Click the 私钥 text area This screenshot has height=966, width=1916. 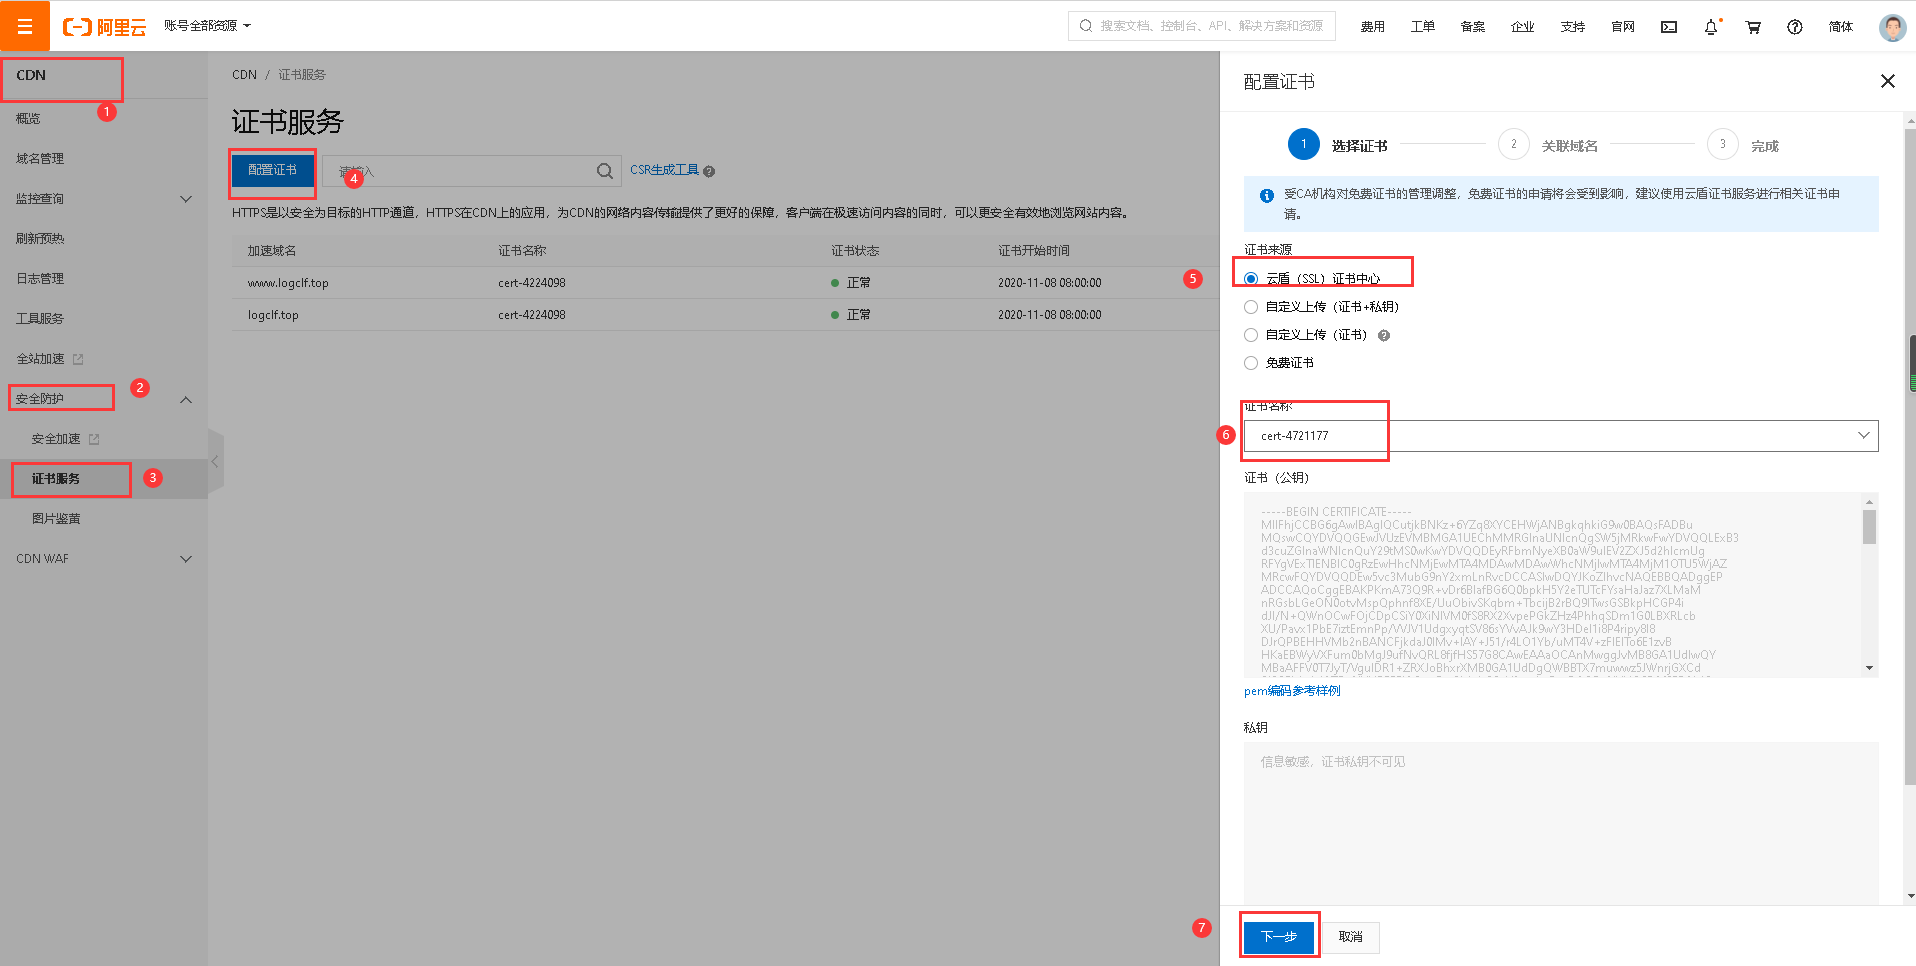[x=1561, y=823]
